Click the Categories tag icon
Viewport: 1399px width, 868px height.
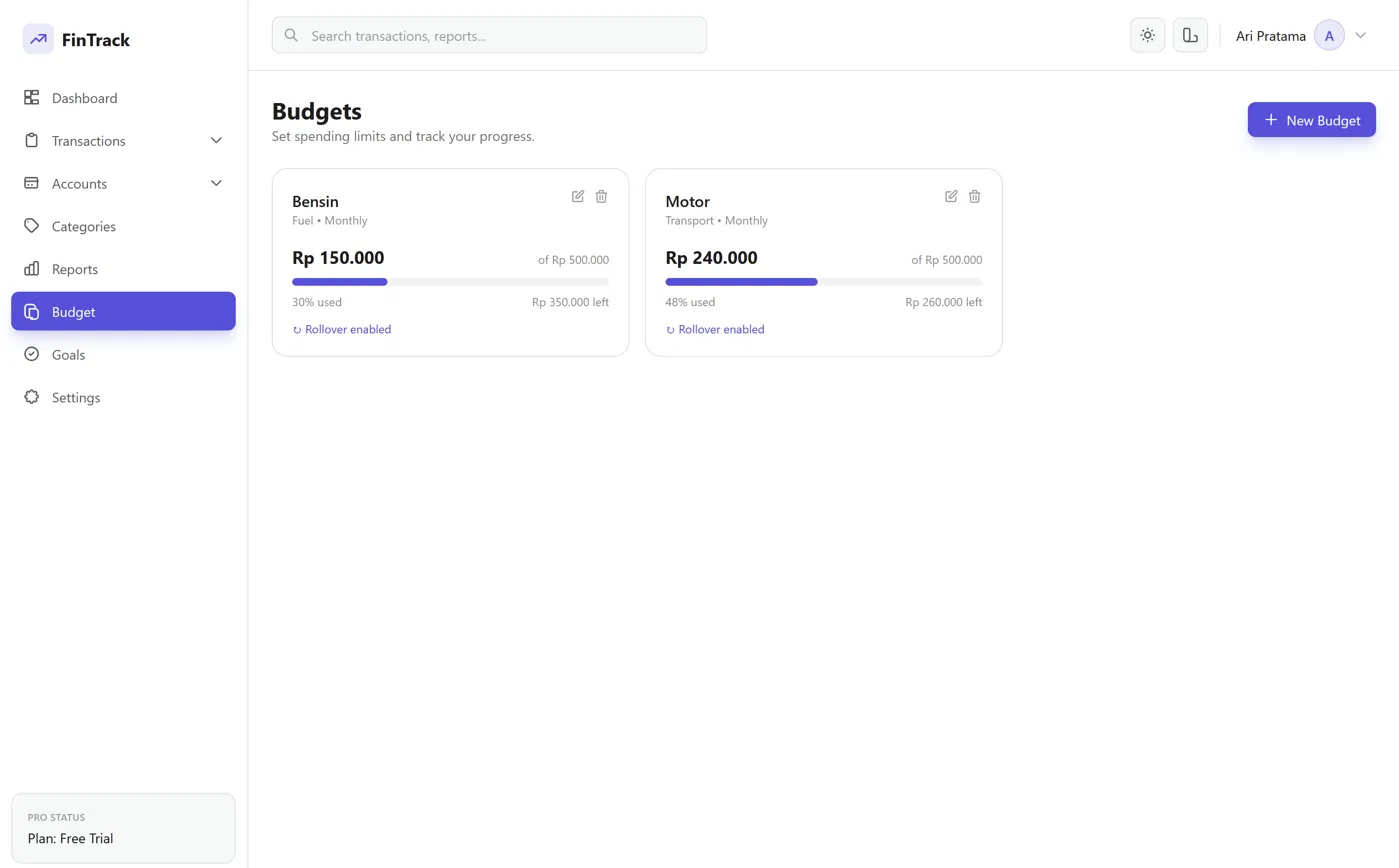coord(31,226)
